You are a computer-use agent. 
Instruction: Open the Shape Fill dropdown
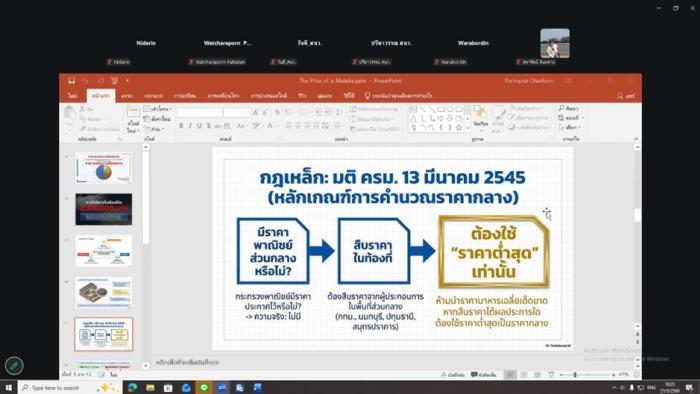(x=525, y=108)
